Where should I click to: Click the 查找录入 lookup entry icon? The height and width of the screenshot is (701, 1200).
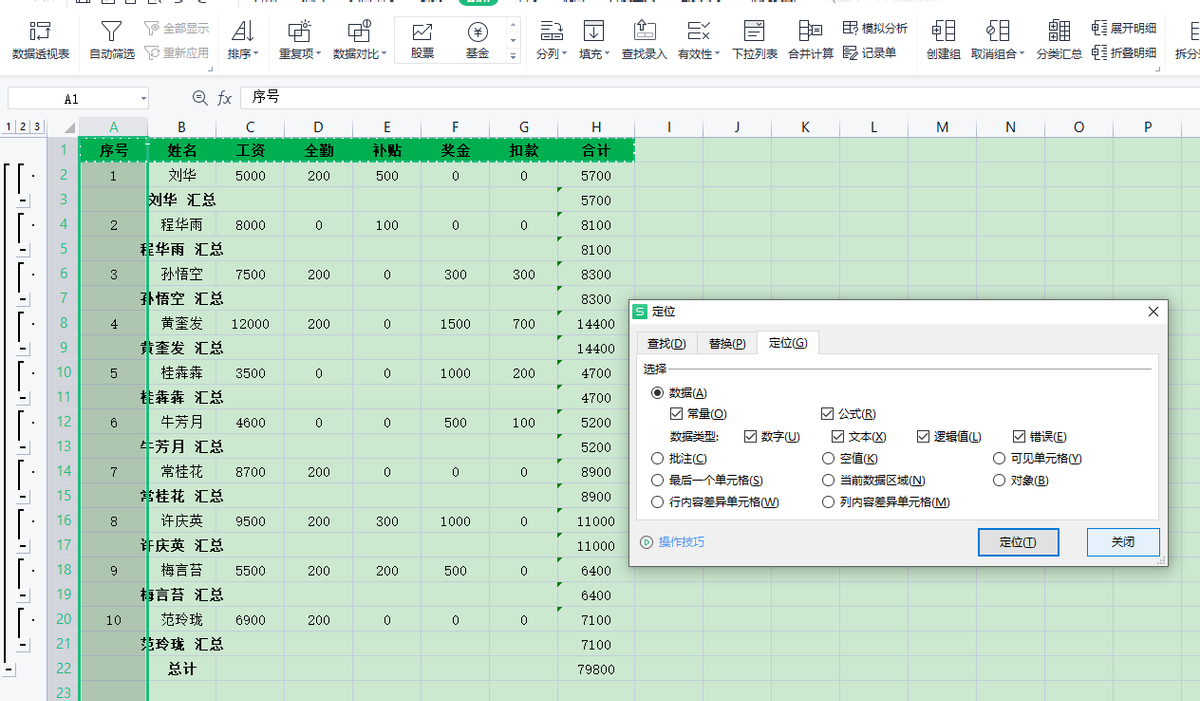tap(644, 30)
